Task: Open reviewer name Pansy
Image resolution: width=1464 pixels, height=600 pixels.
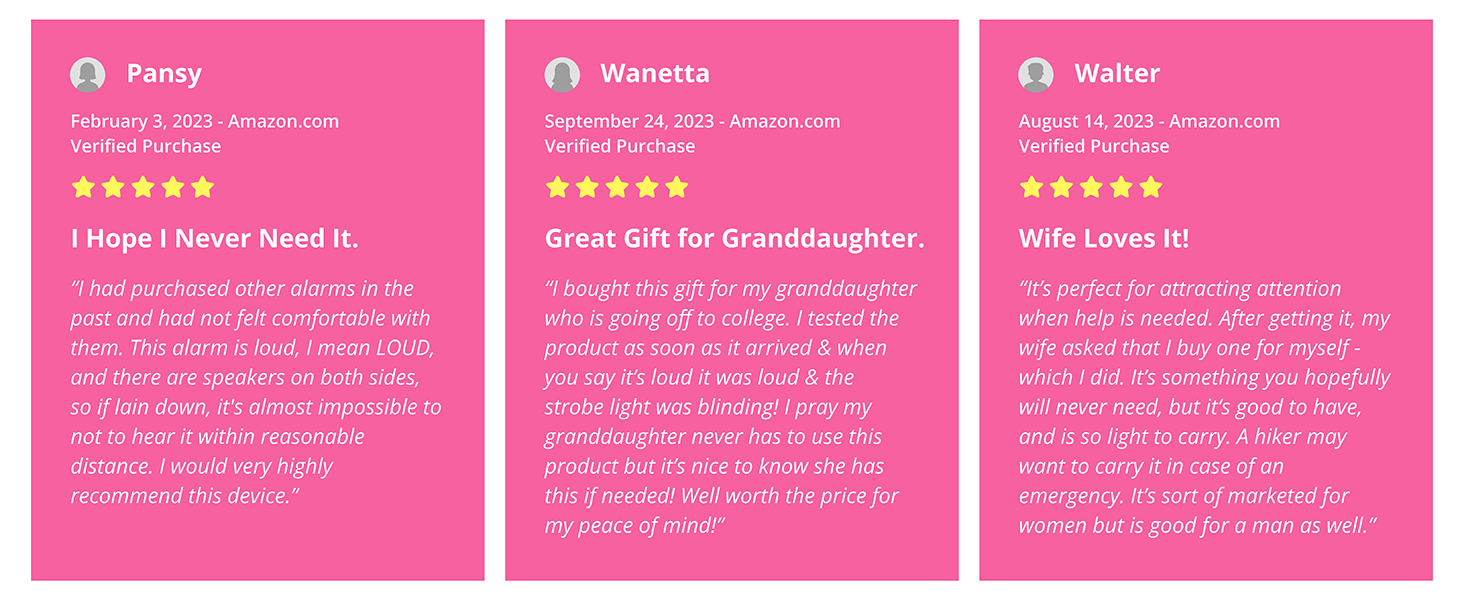Action: pyautogui.click(x=164, y=74)
